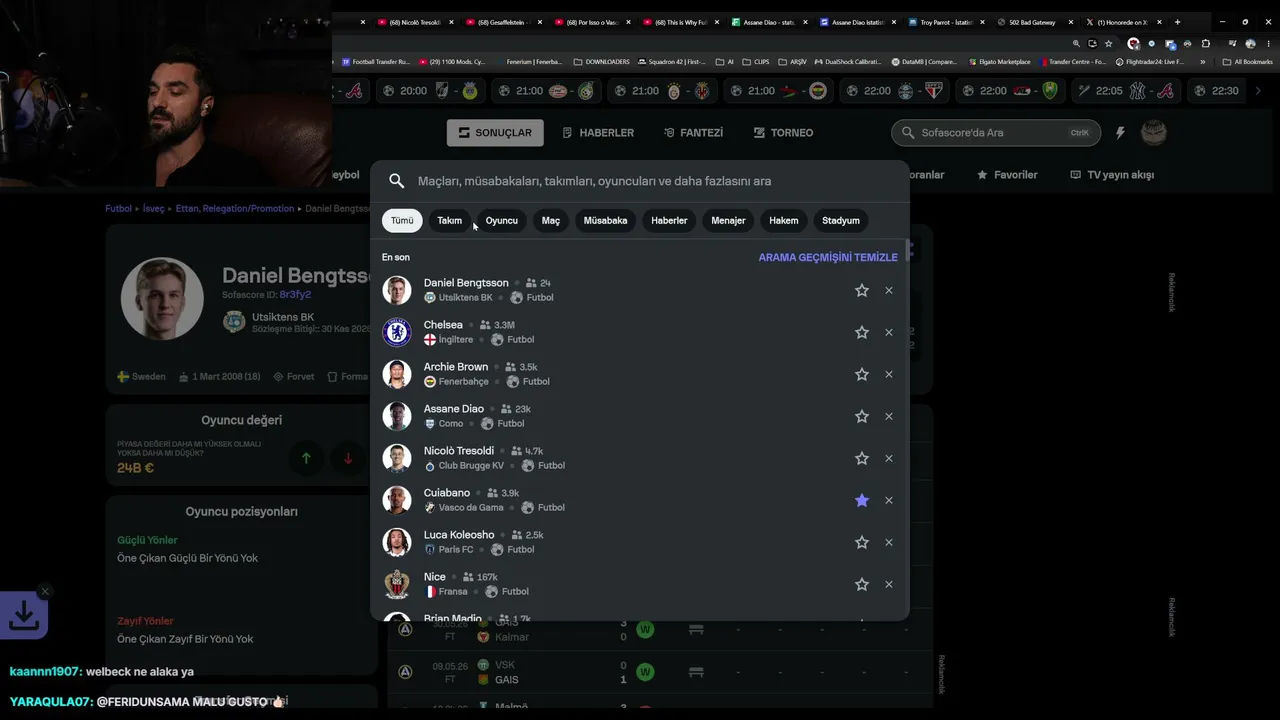Image resolution: width=1280 pixels, height=720 pixels.
Task: Delete Nicolò Tresoldi from search history
Action: coord(889,458)
